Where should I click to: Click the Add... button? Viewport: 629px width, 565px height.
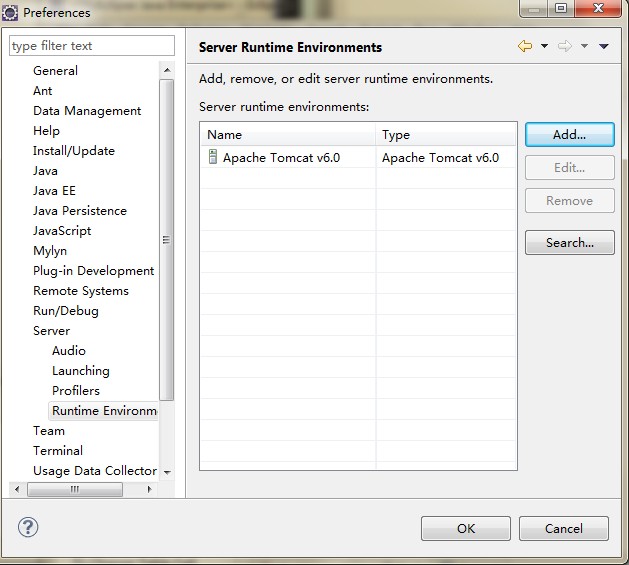pos(570,134)
